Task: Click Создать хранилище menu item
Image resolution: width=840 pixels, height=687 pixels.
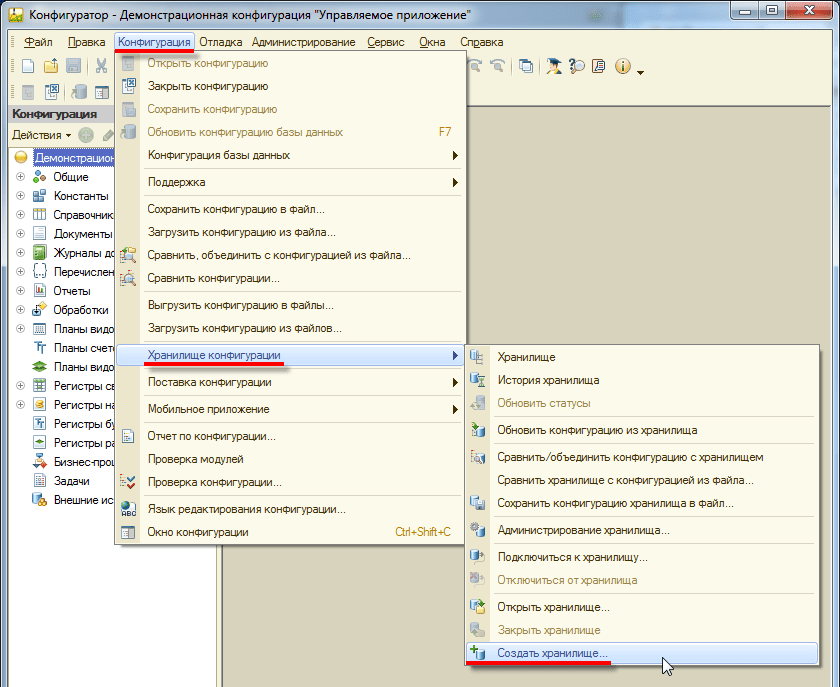Action: (642, 654)
